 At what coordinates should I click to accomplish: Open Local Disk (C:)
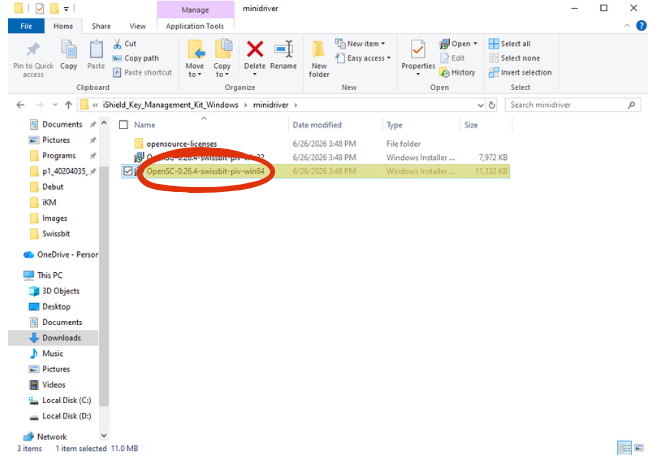pyautogui.click(x=66, y=400)
